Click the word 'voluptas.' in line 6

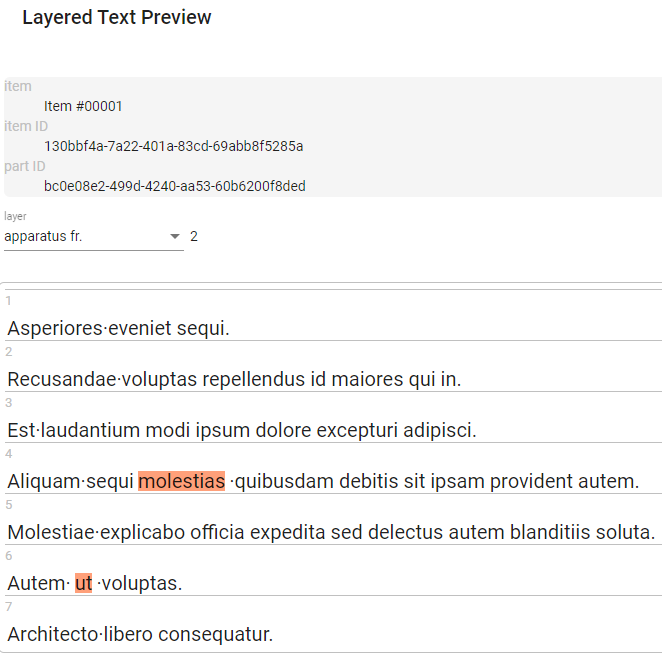pos(142,583)
